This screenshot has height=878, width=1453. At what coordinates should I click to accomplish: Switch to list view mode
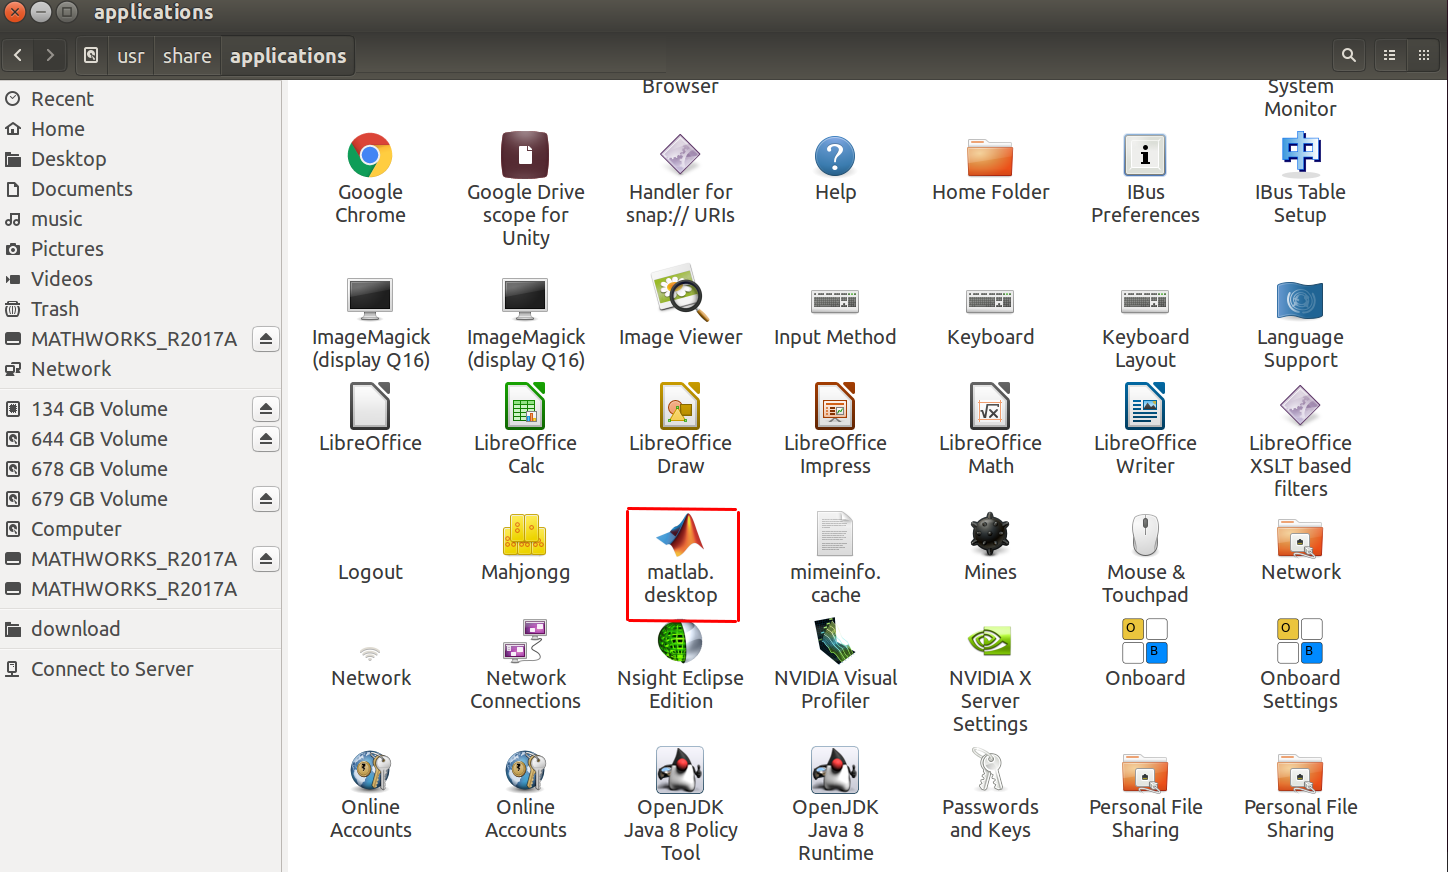(1389, 55)
